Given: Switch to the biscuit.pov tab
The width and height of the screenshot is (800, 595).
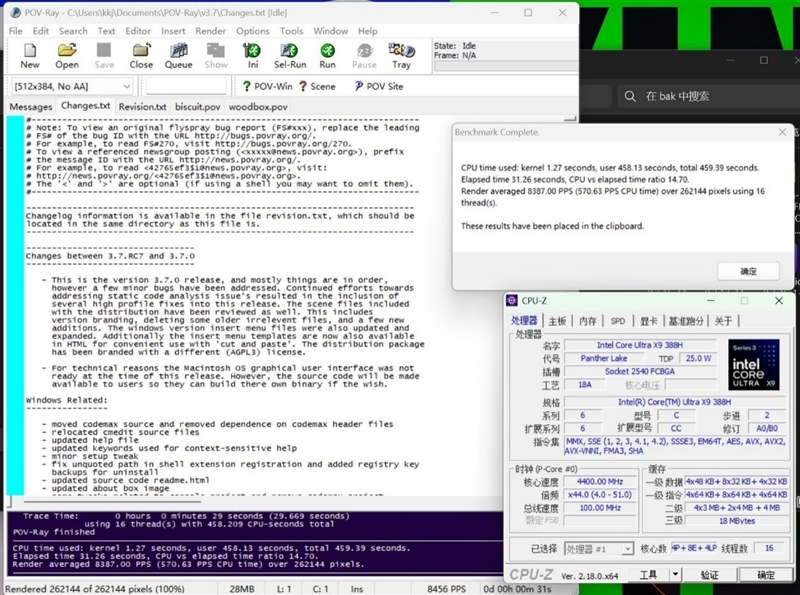Looking at the screenshot, I should tap(196, 107).
